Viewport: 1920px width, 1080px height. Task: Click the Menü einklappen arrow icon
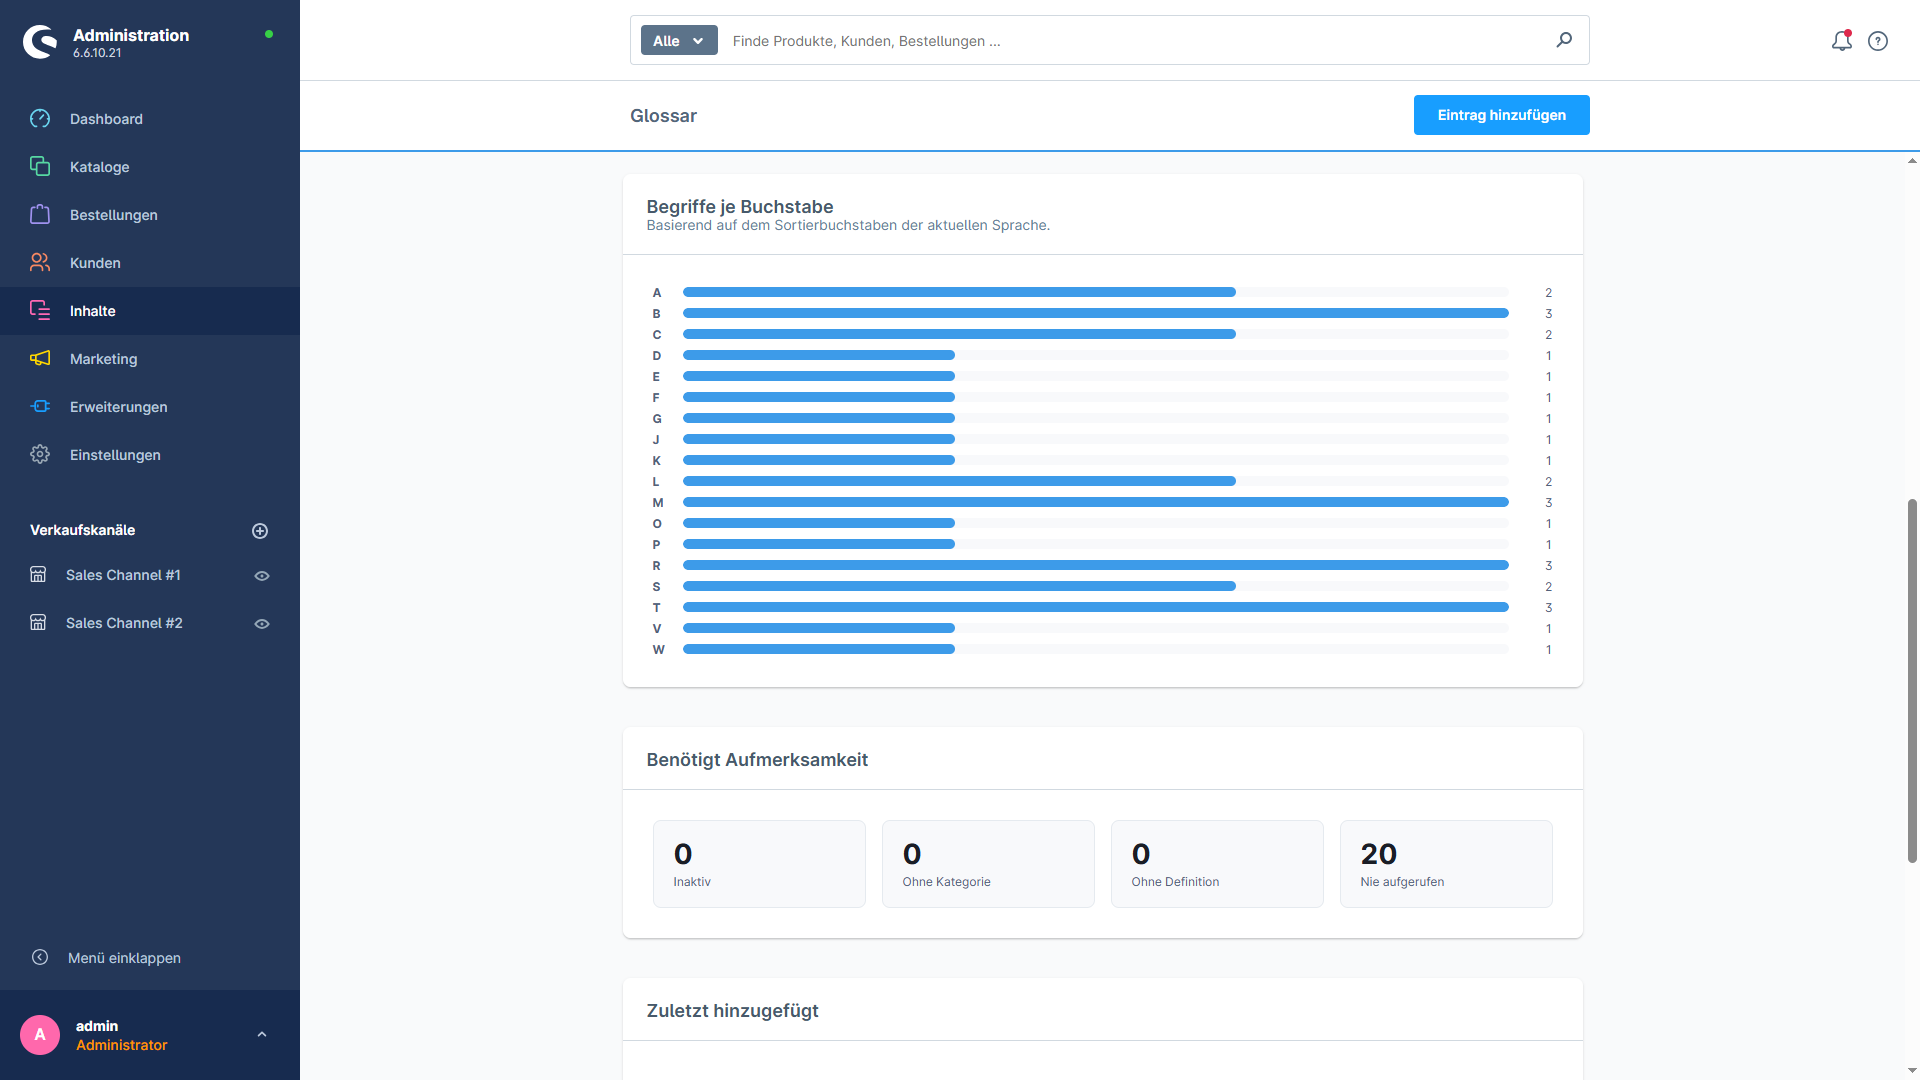point(40,958)
